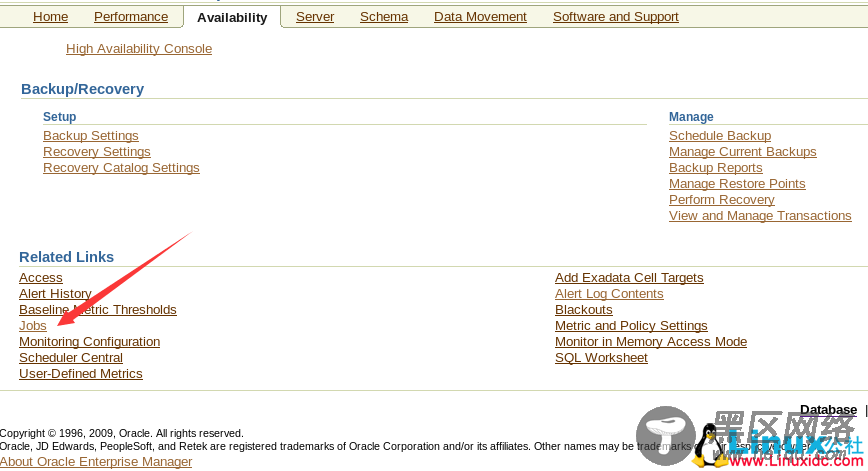868x471 pixels.
Task: Open Metric and Policy Settings
Action: click(x=632, y=326)
